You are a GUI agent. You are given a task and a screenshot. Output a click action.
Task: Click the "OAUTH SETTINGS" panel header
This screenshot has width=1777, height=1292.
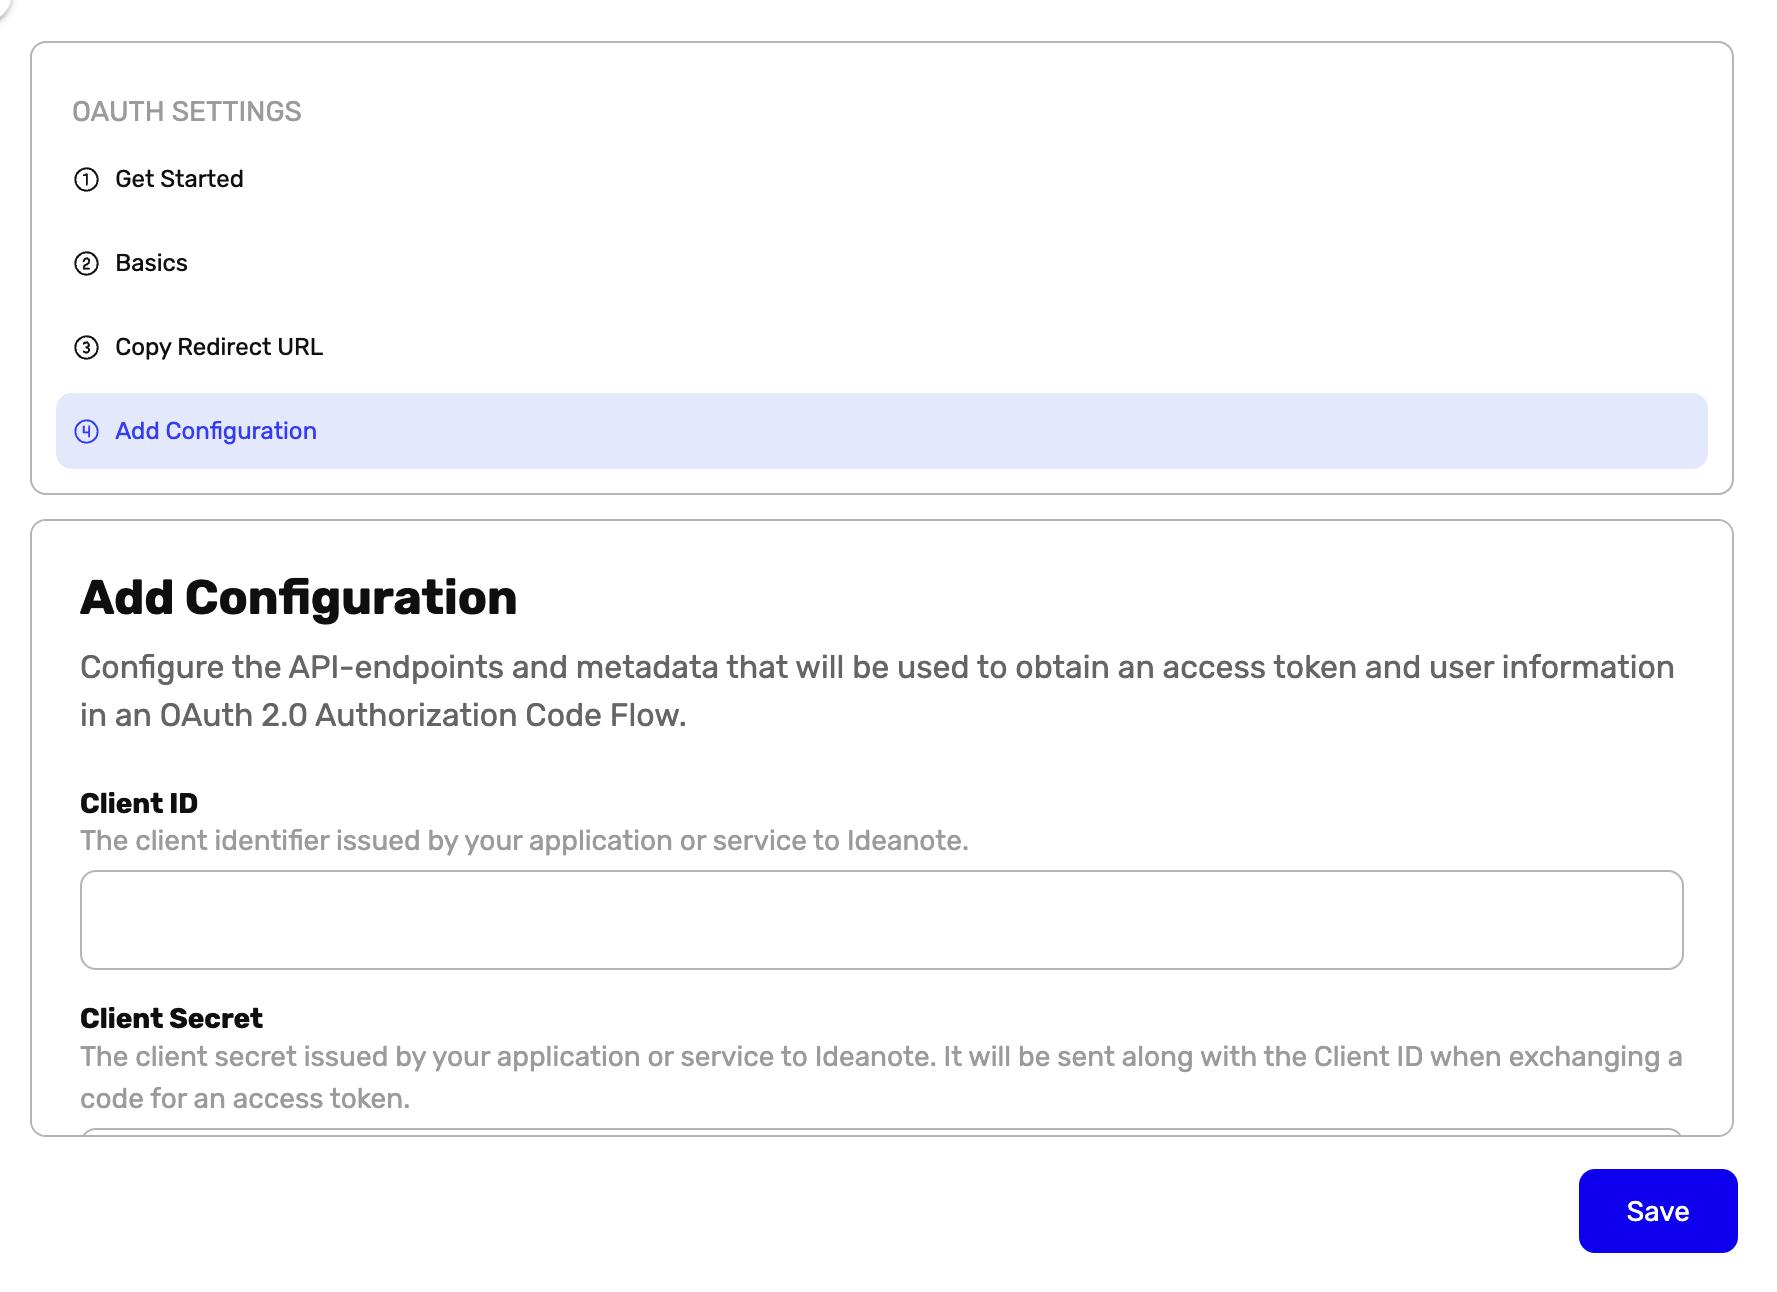pos(187,111)
